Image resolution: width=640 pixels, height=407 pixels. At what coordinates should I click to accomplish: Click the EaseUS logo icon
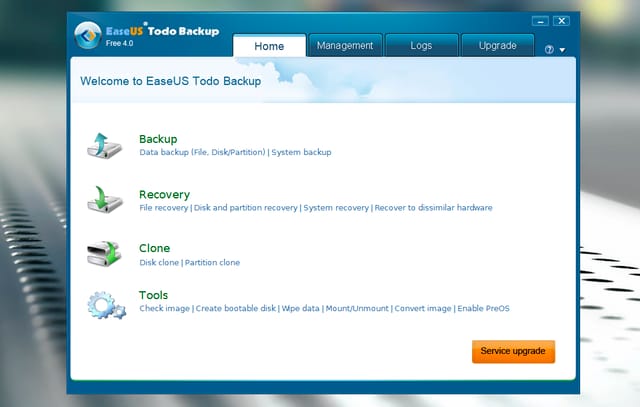88,35
